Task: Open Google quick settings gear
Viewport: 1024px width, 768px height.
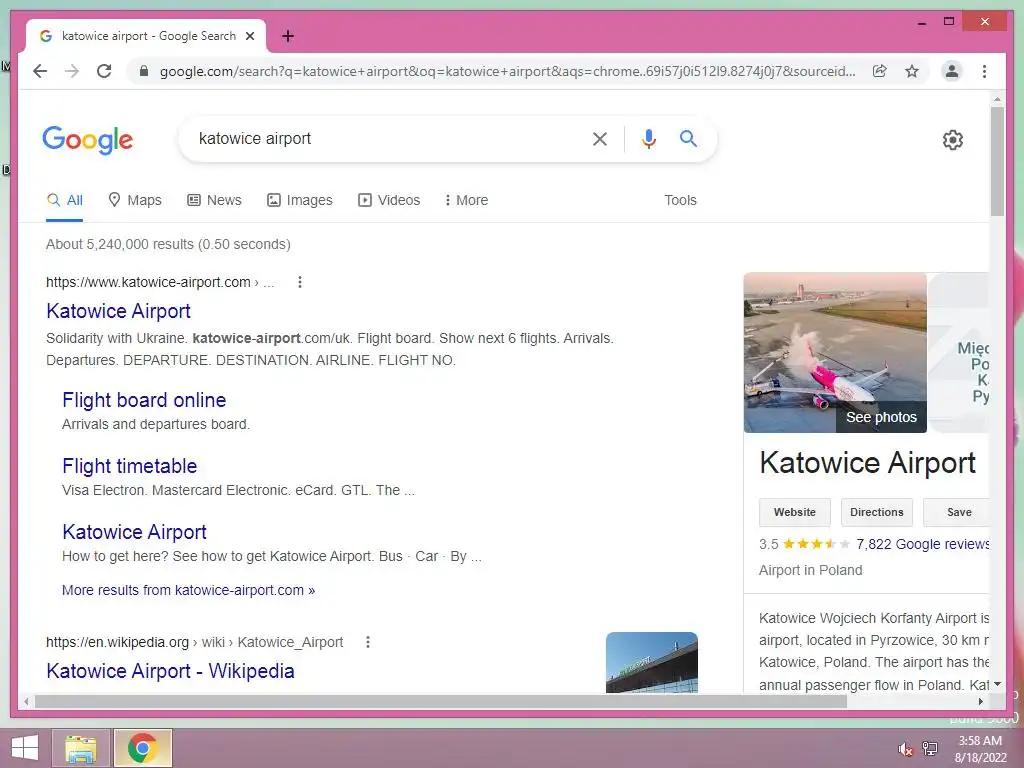Action: click(x=953, y=140)
